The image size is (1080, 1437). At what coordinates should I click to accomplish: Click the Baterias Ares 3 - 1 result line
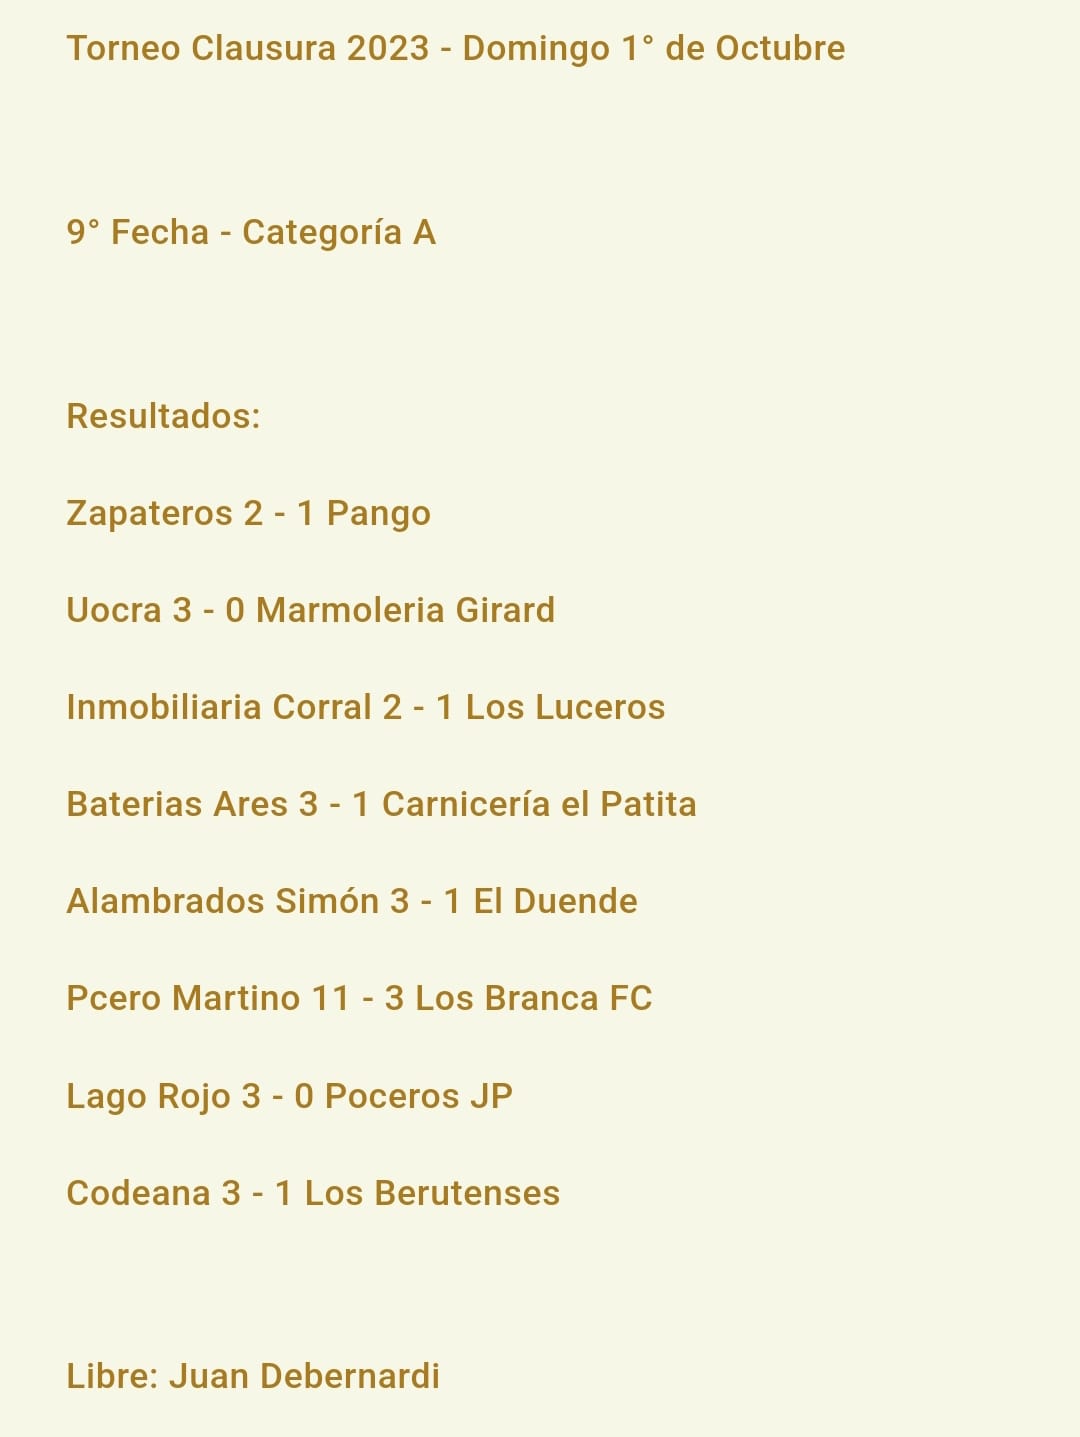[x=381, y=804]
